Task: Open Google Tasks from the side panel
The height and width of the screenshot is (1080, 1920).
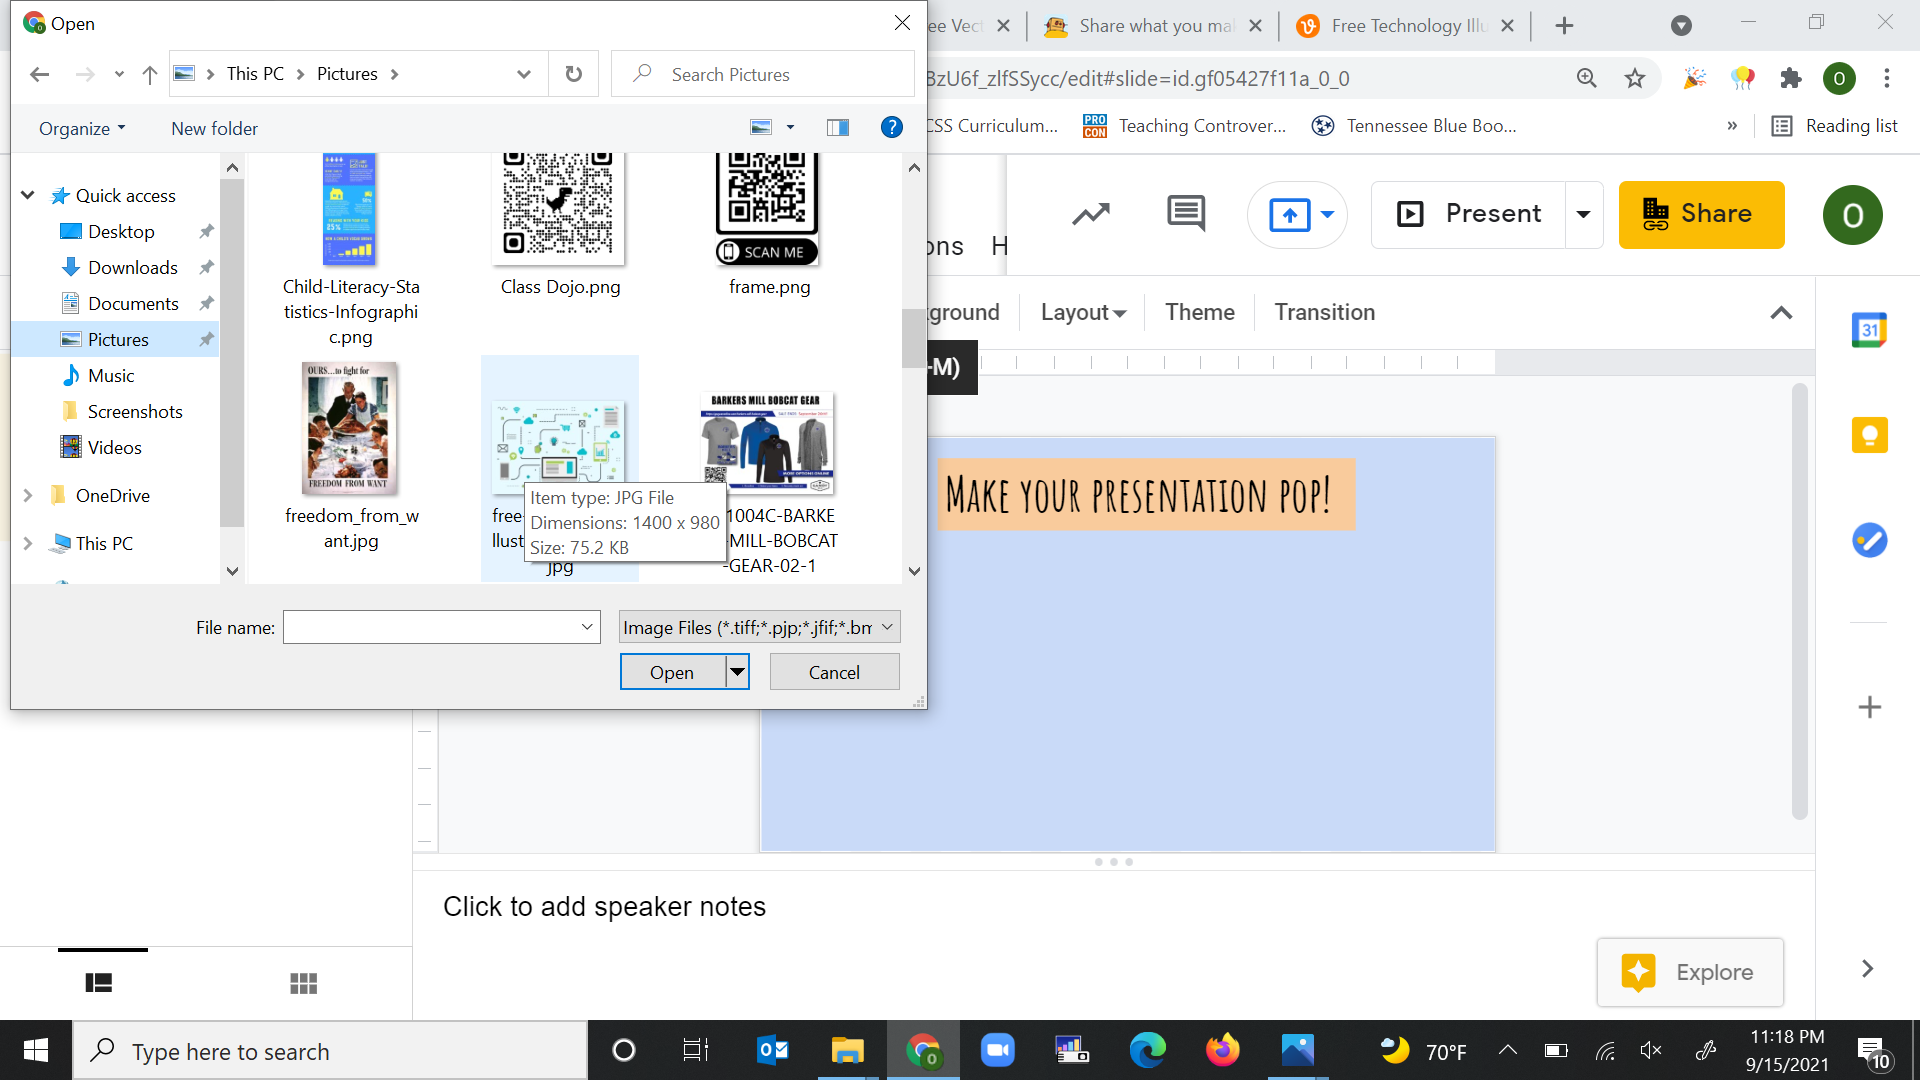Action: click(x=1869, y=540)
